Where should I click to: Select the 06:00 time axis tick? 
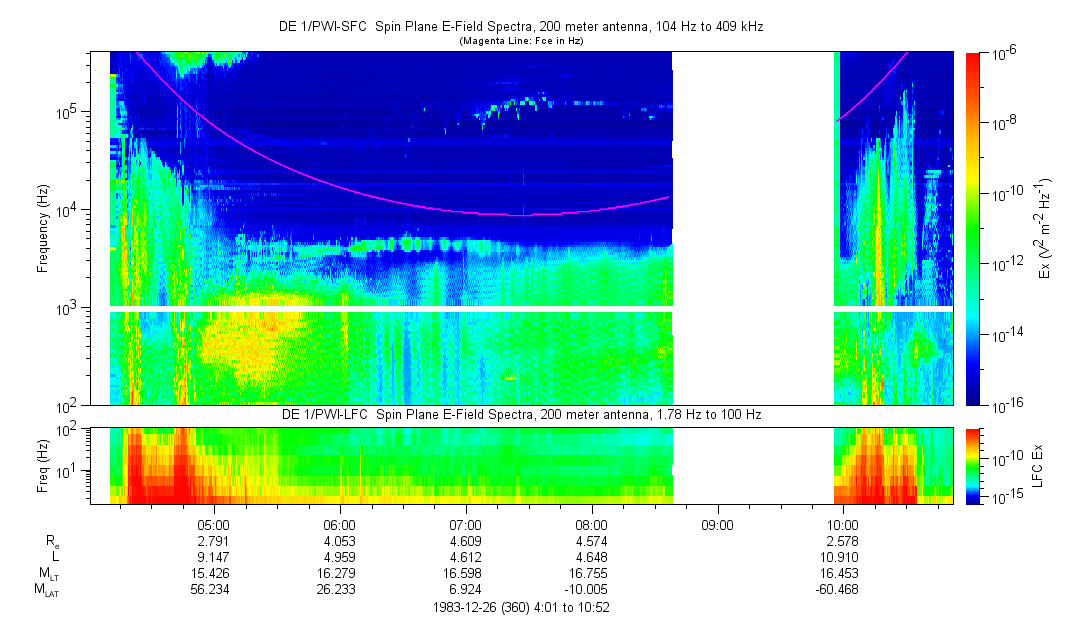340,524
